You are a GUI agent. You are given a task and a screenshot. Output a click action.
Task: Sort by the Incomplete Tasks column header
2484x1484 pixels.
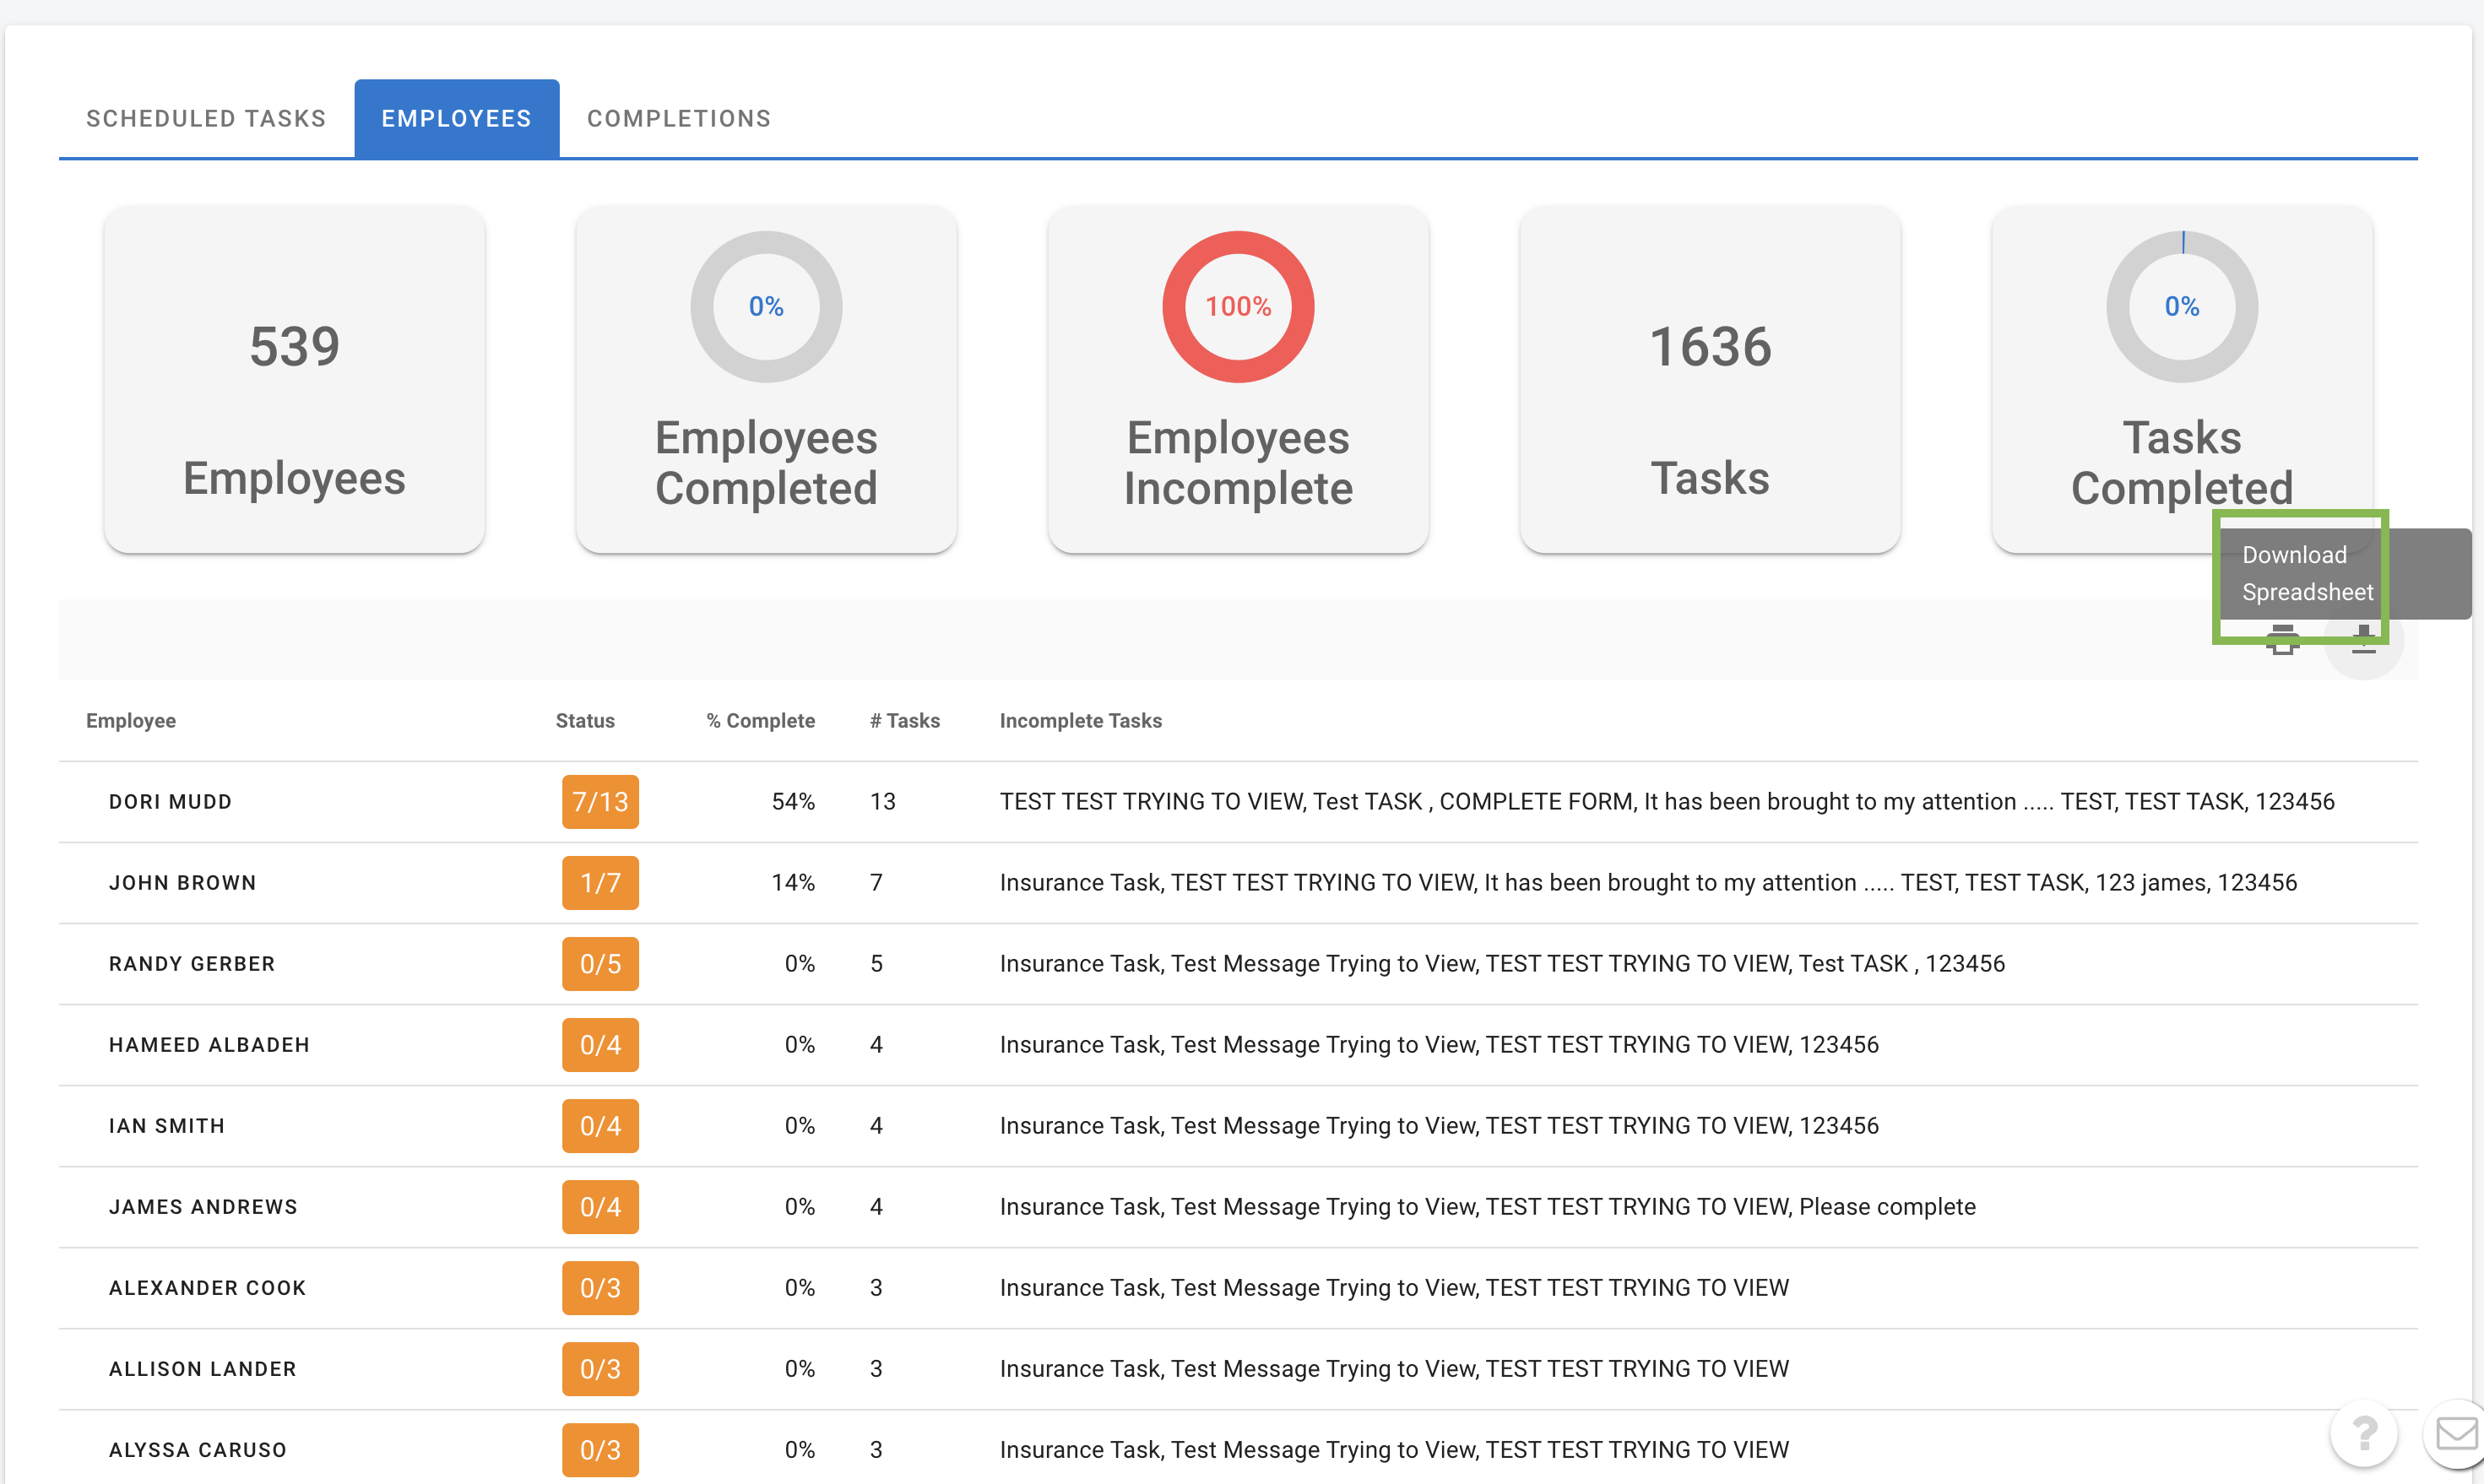[x=1080, y=720]
